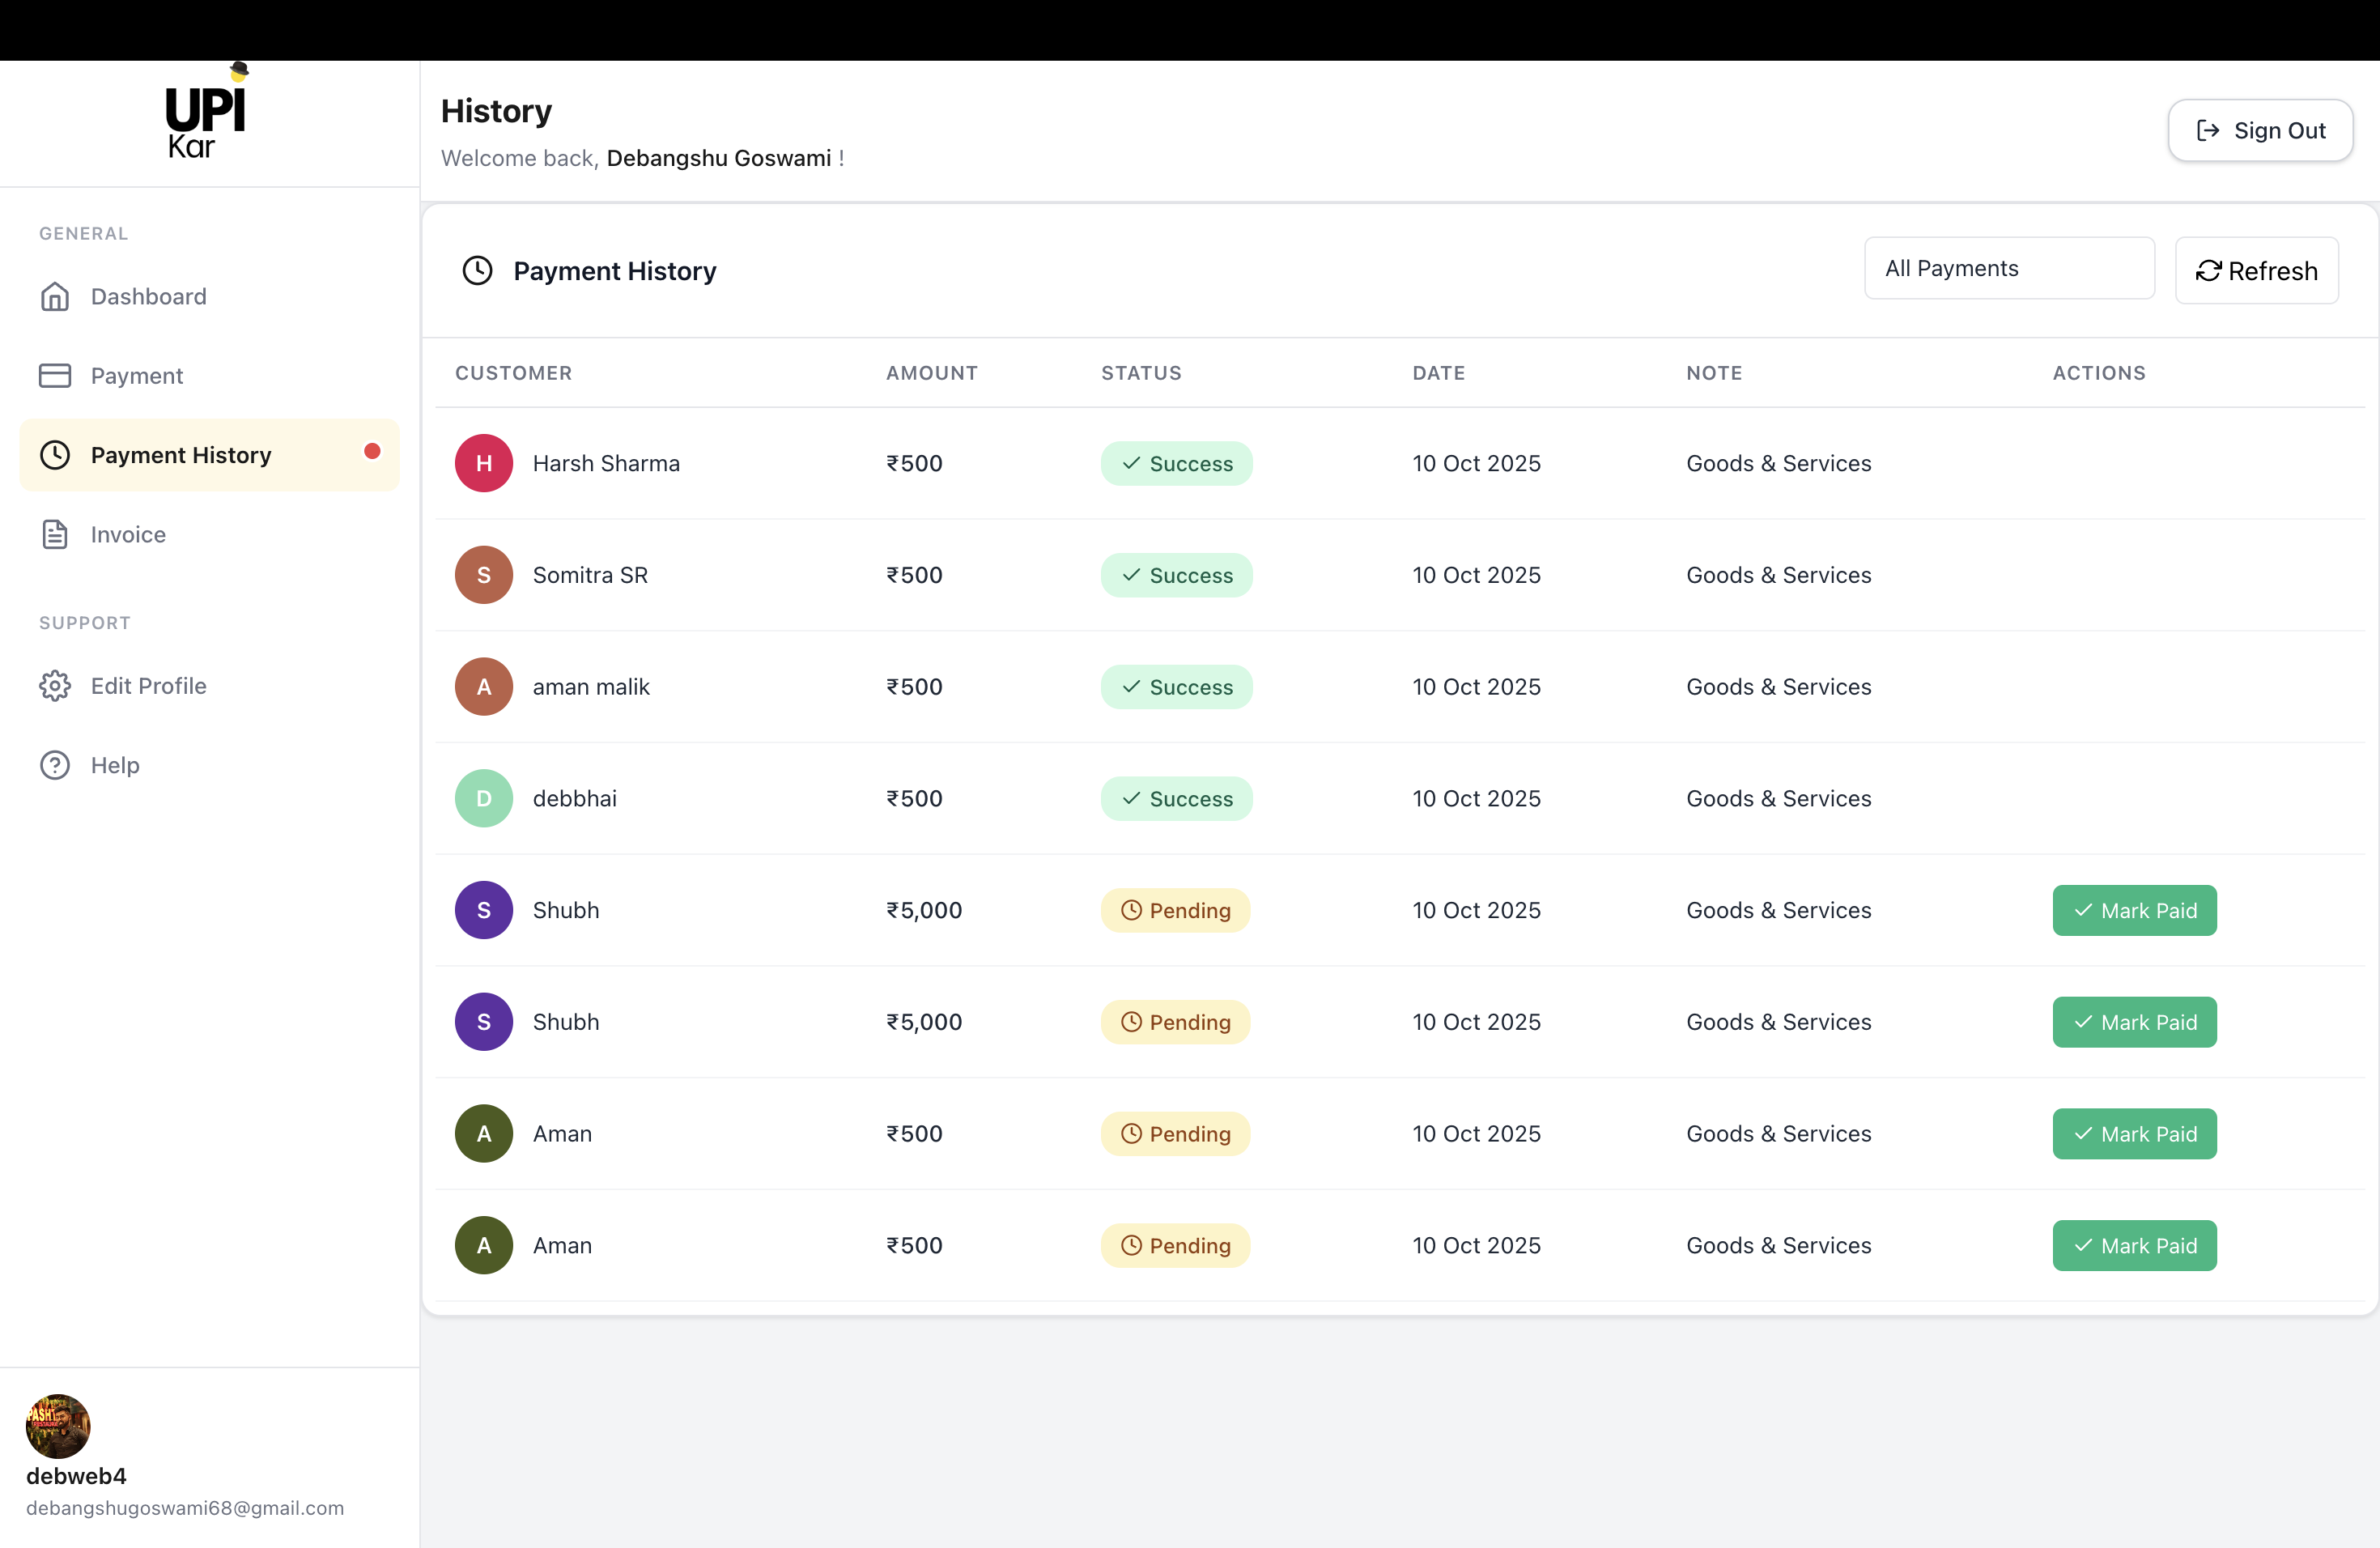Click the Pending badge on first Aman row
Viewport: 2380px width, 1548px height.
[x=1175, y=1134]
